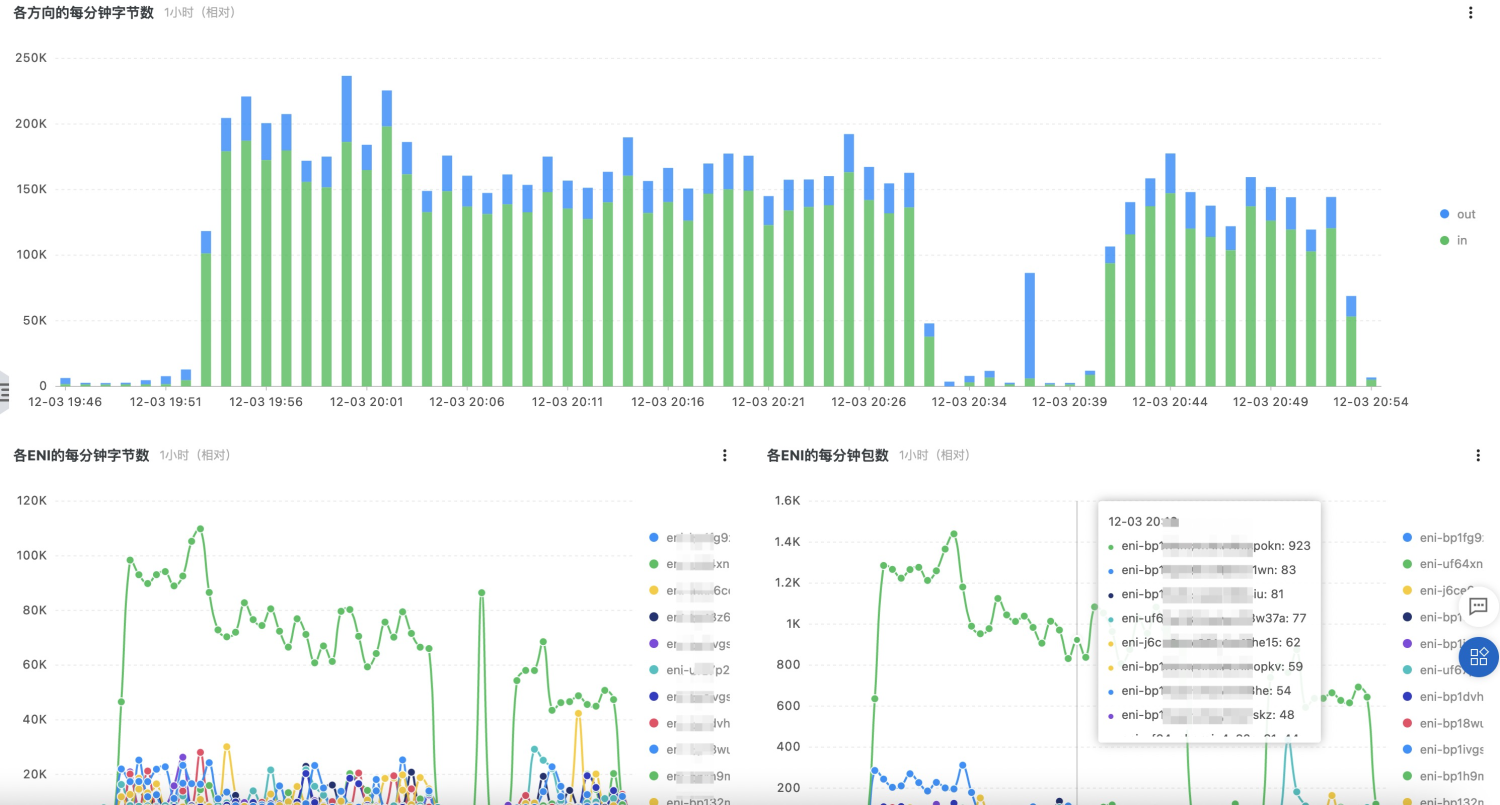Toggle the teal eni-u…p2 legend entry in bytes chart
Viewport: 1500px width, 805px height.
pos(689,669)
